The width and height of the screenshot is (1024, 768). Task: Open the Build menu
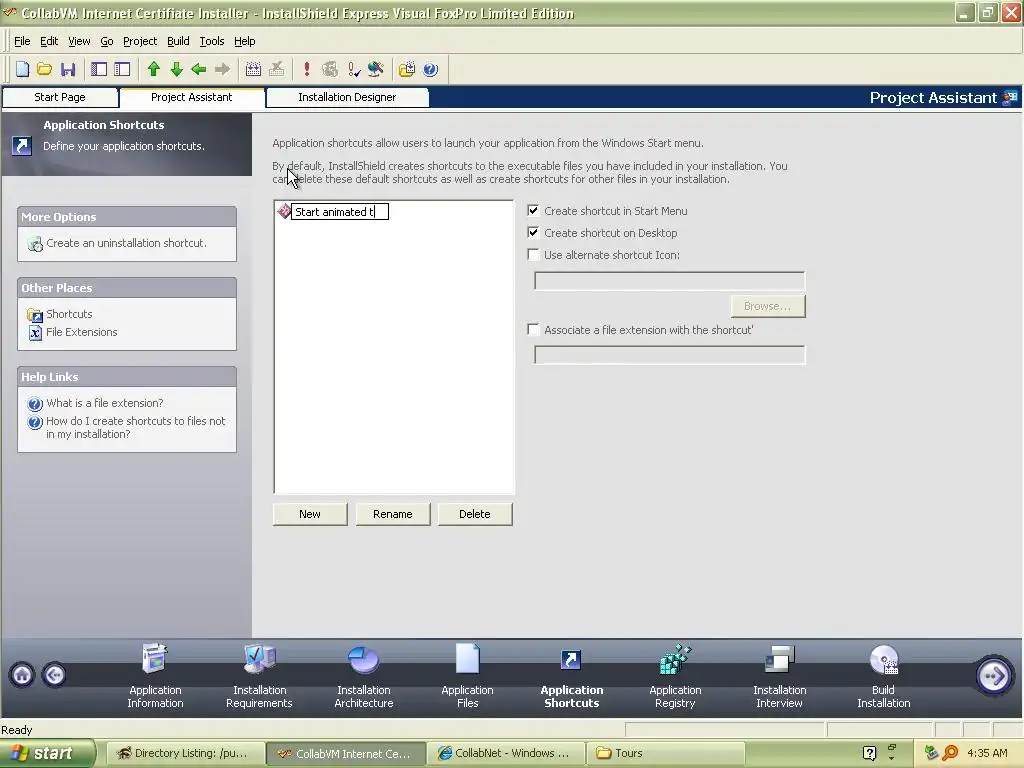coord(178,41)
